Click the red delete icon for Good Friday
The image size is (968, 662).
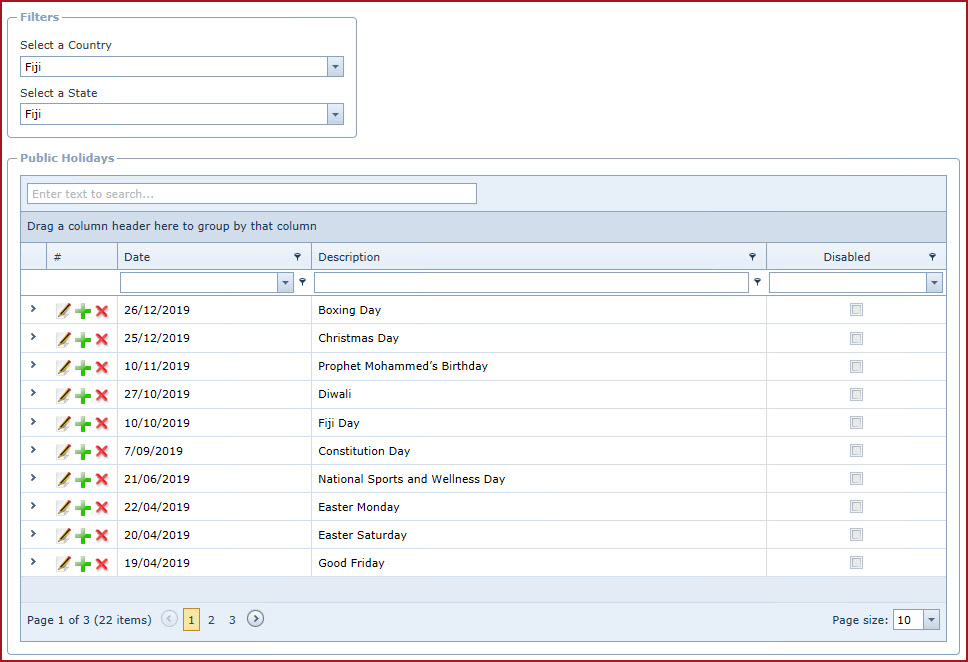102,563
